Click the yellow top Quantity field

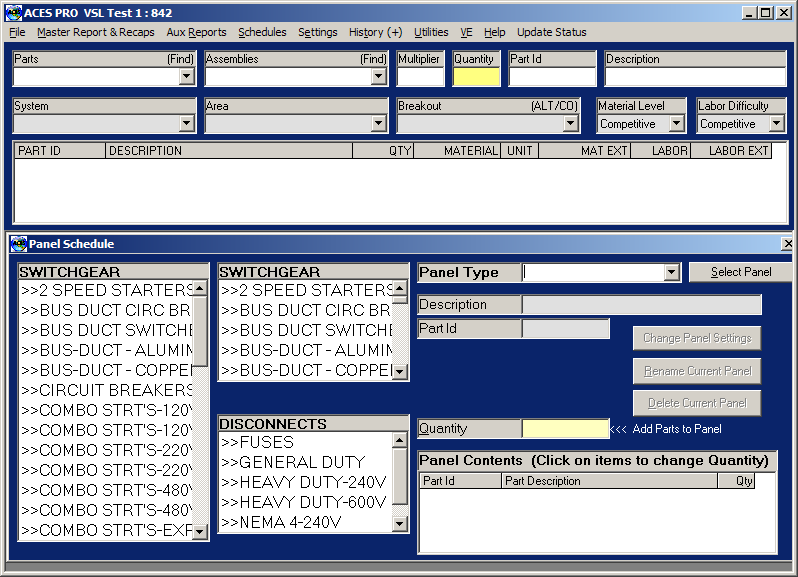pos(476,76)
